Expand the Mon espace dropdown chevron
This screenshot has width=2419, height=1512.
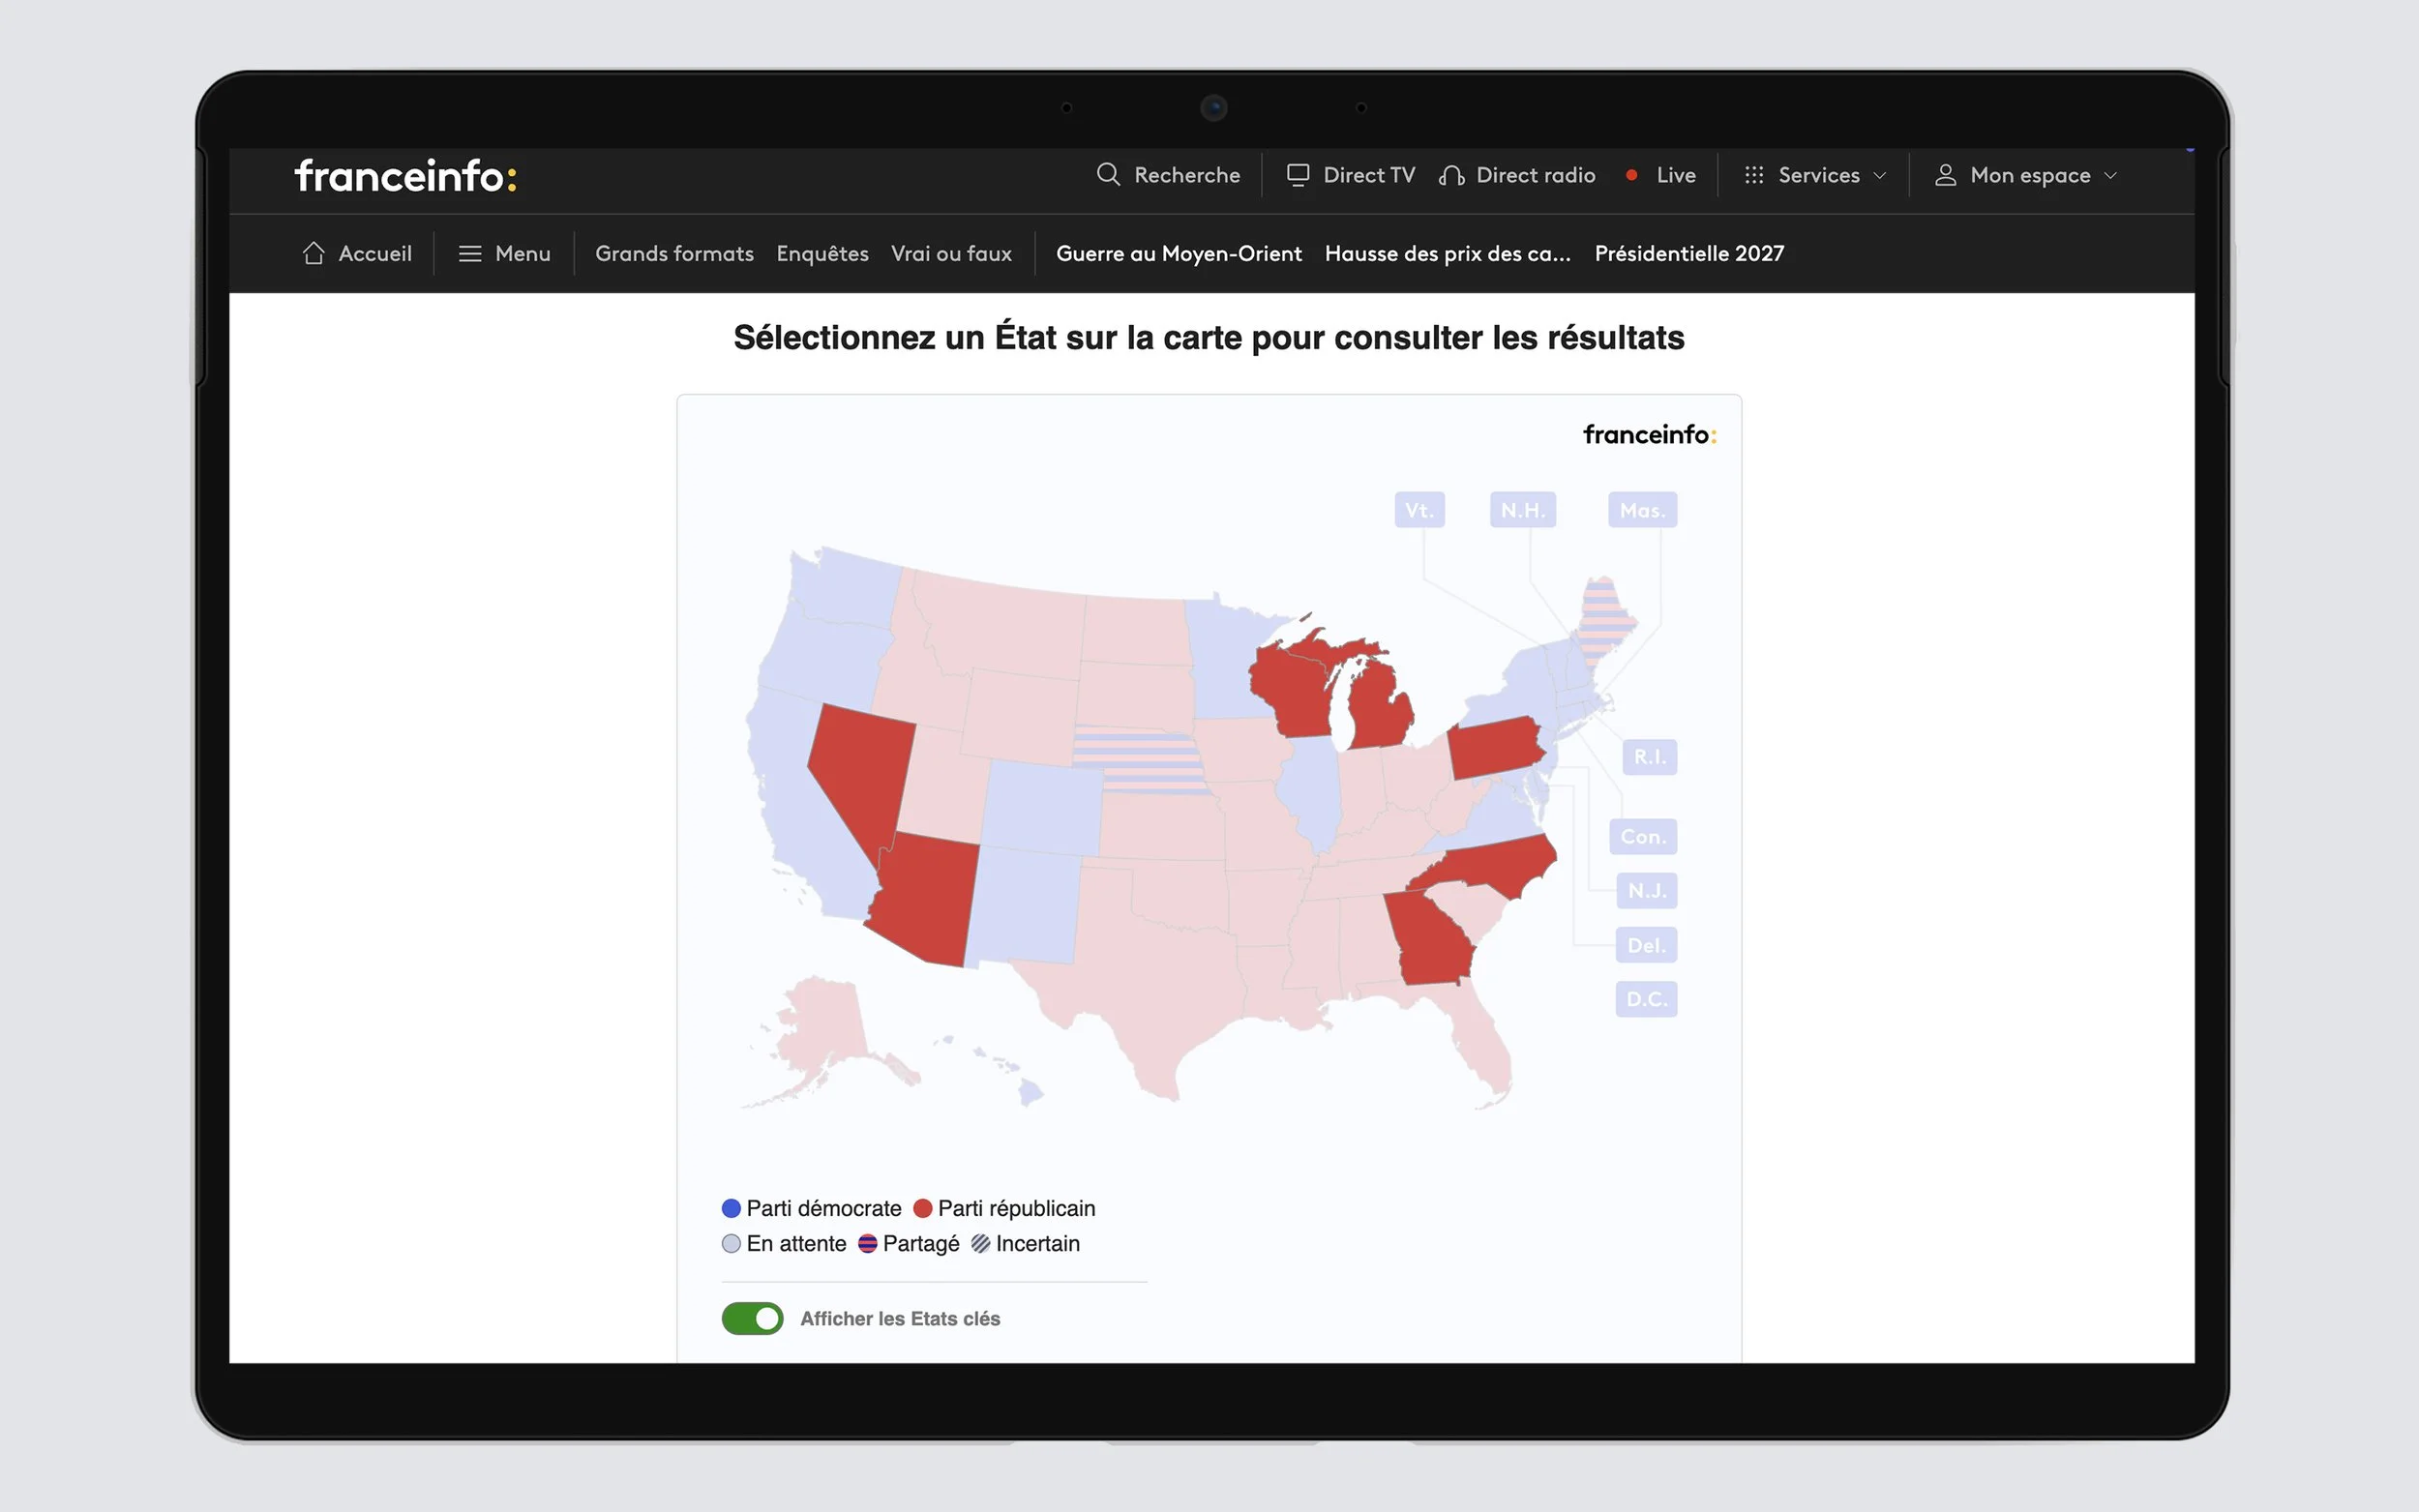[2110, 175]
